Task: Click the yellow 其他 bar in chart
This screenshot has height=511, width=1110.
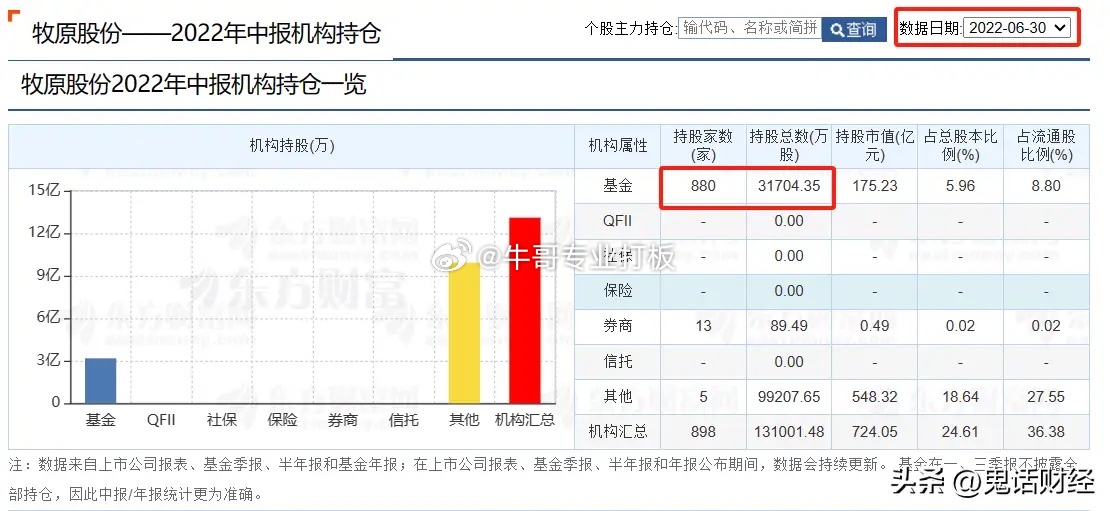Action: click(464, 333)
